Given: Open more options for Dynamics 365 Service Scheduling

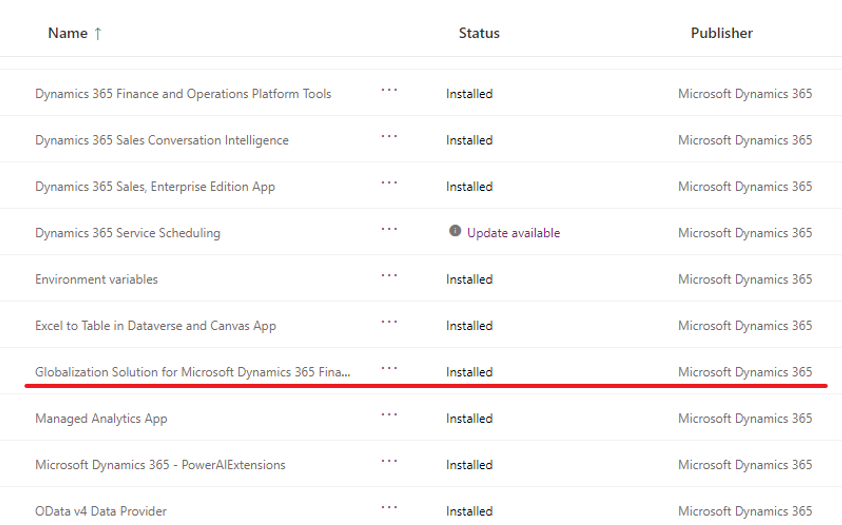Looking at the screenshot, I should 389,229.
